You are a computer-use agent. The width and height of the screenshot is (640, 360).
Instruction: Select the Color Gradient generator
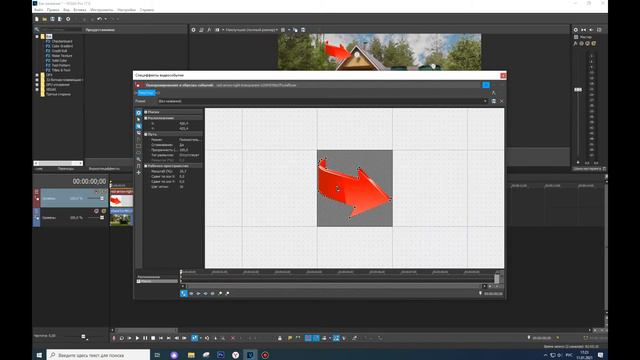pyautogui.click(x=62, y=46)
